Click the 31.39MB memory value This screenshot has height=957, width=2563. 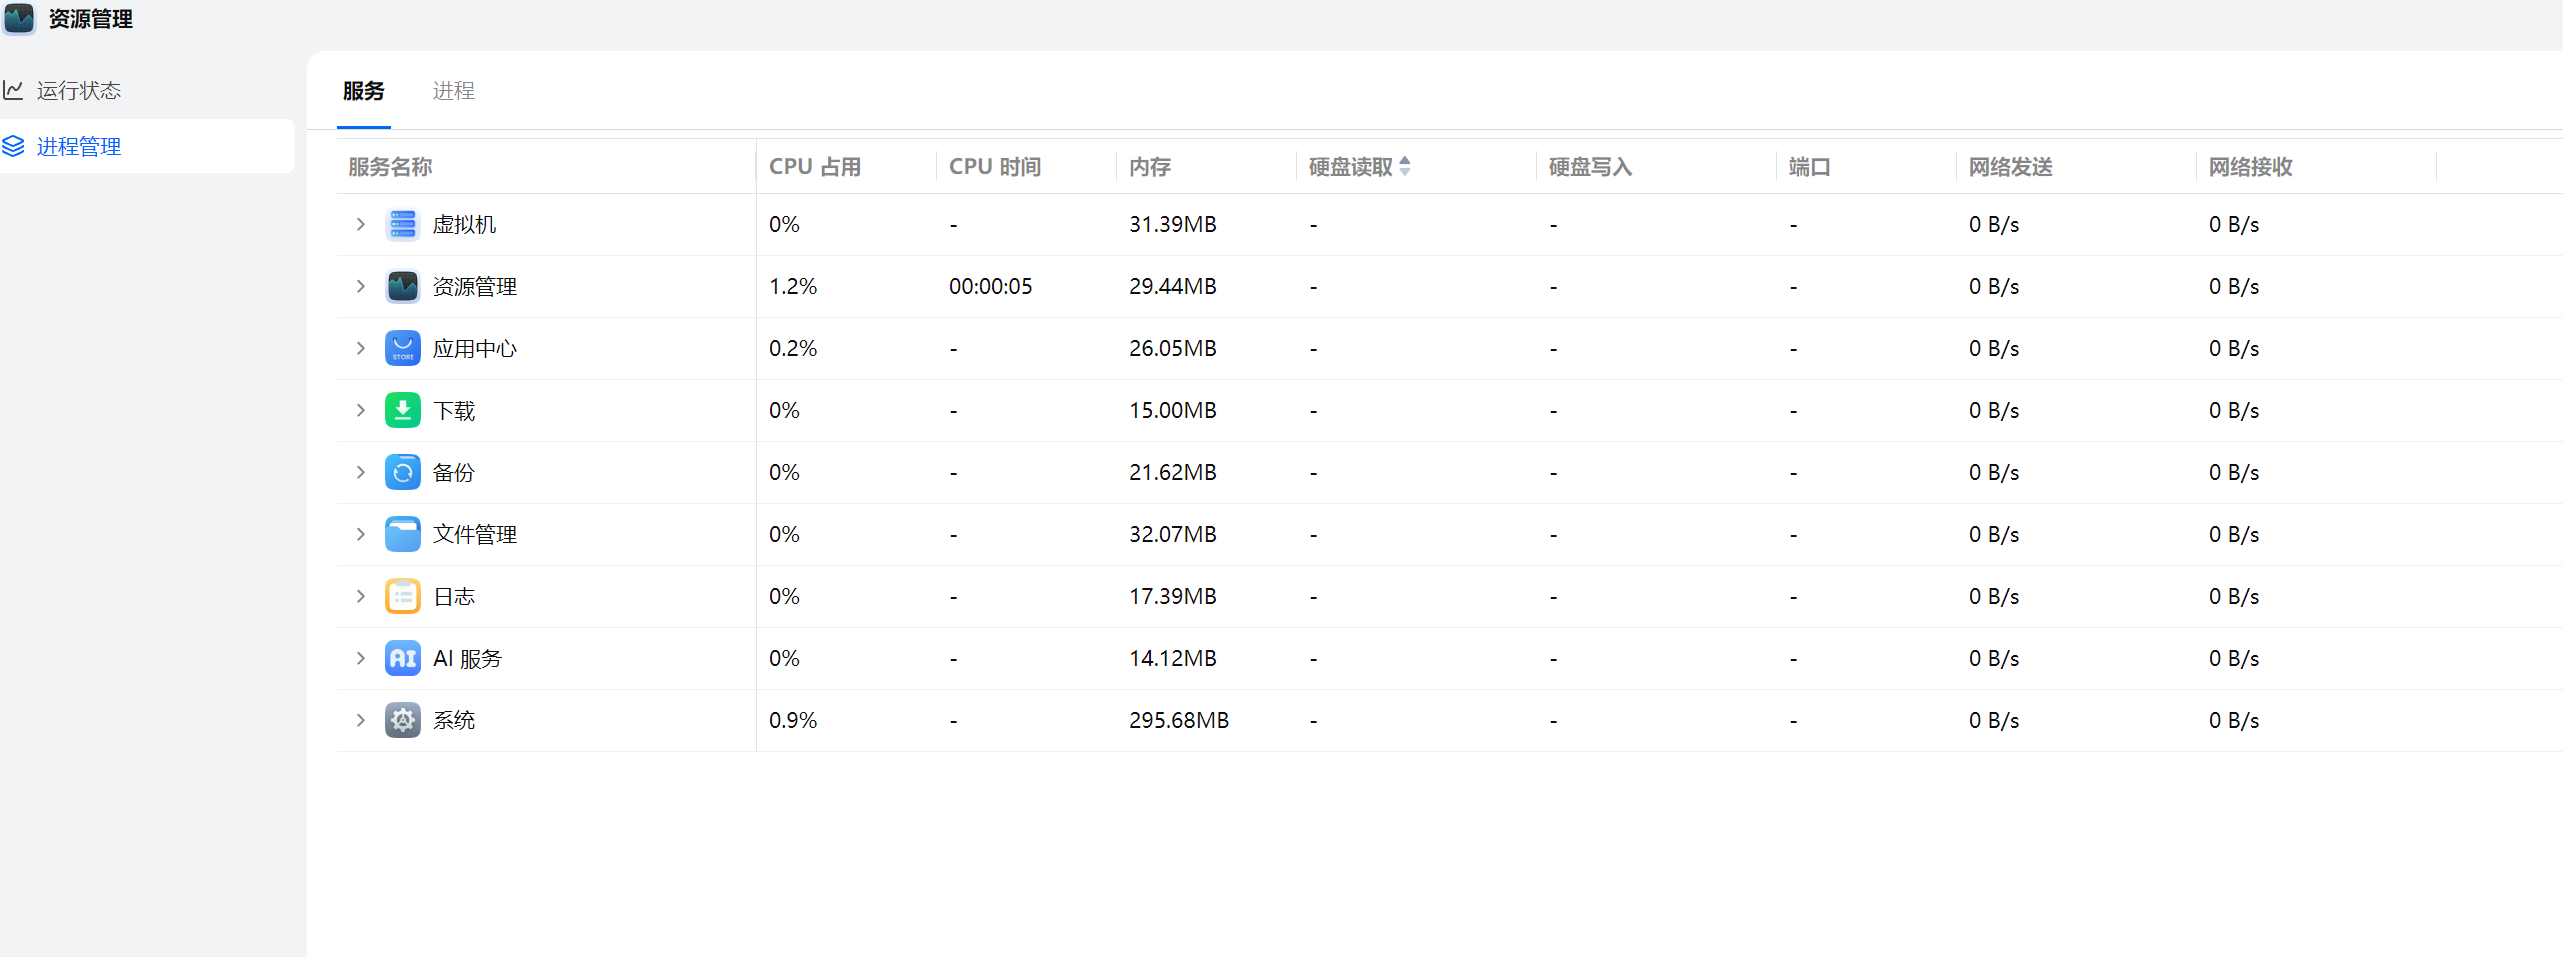tap(1173, 224)
